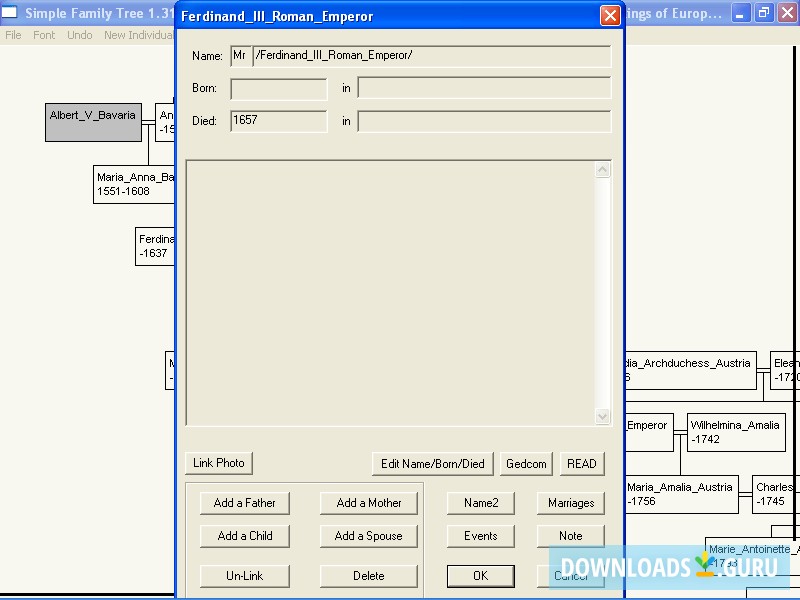Open the File menu
800x600 pixels.
tap(13, 35)
